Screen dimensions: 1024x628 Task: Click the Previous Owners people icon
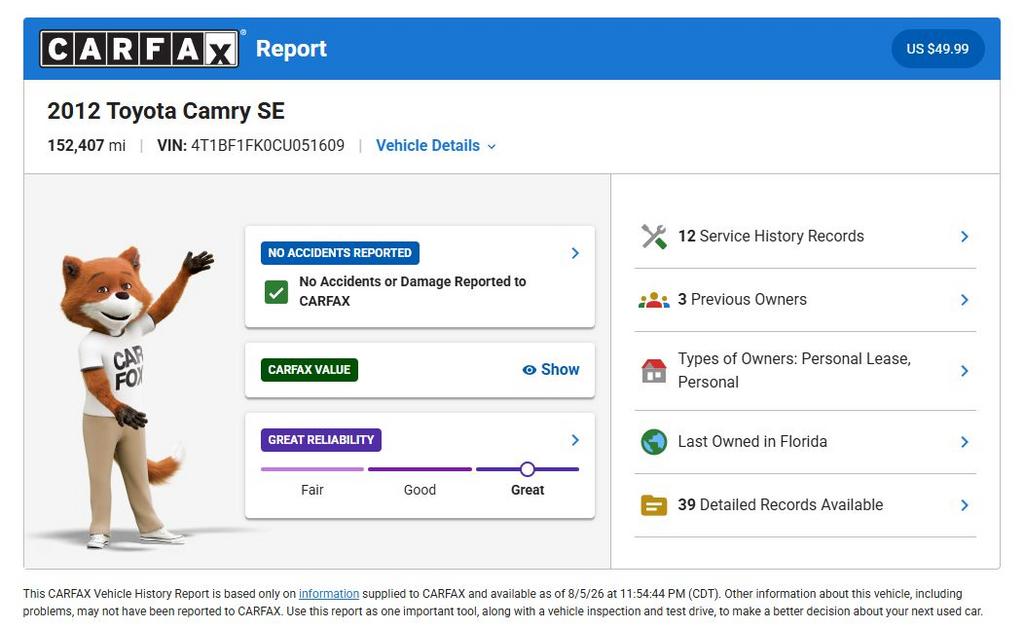tap(654, 300)
